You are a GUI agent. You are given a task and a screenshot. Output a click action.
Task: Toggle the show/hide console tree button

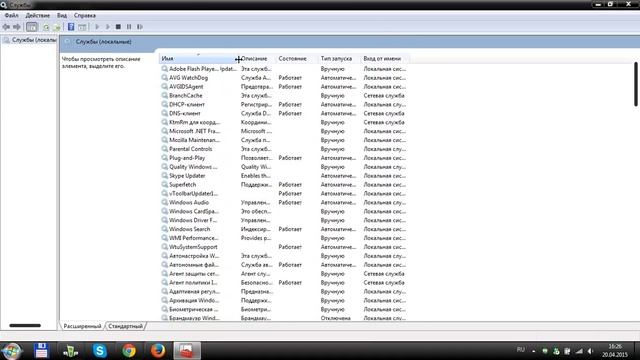point(31,27)
